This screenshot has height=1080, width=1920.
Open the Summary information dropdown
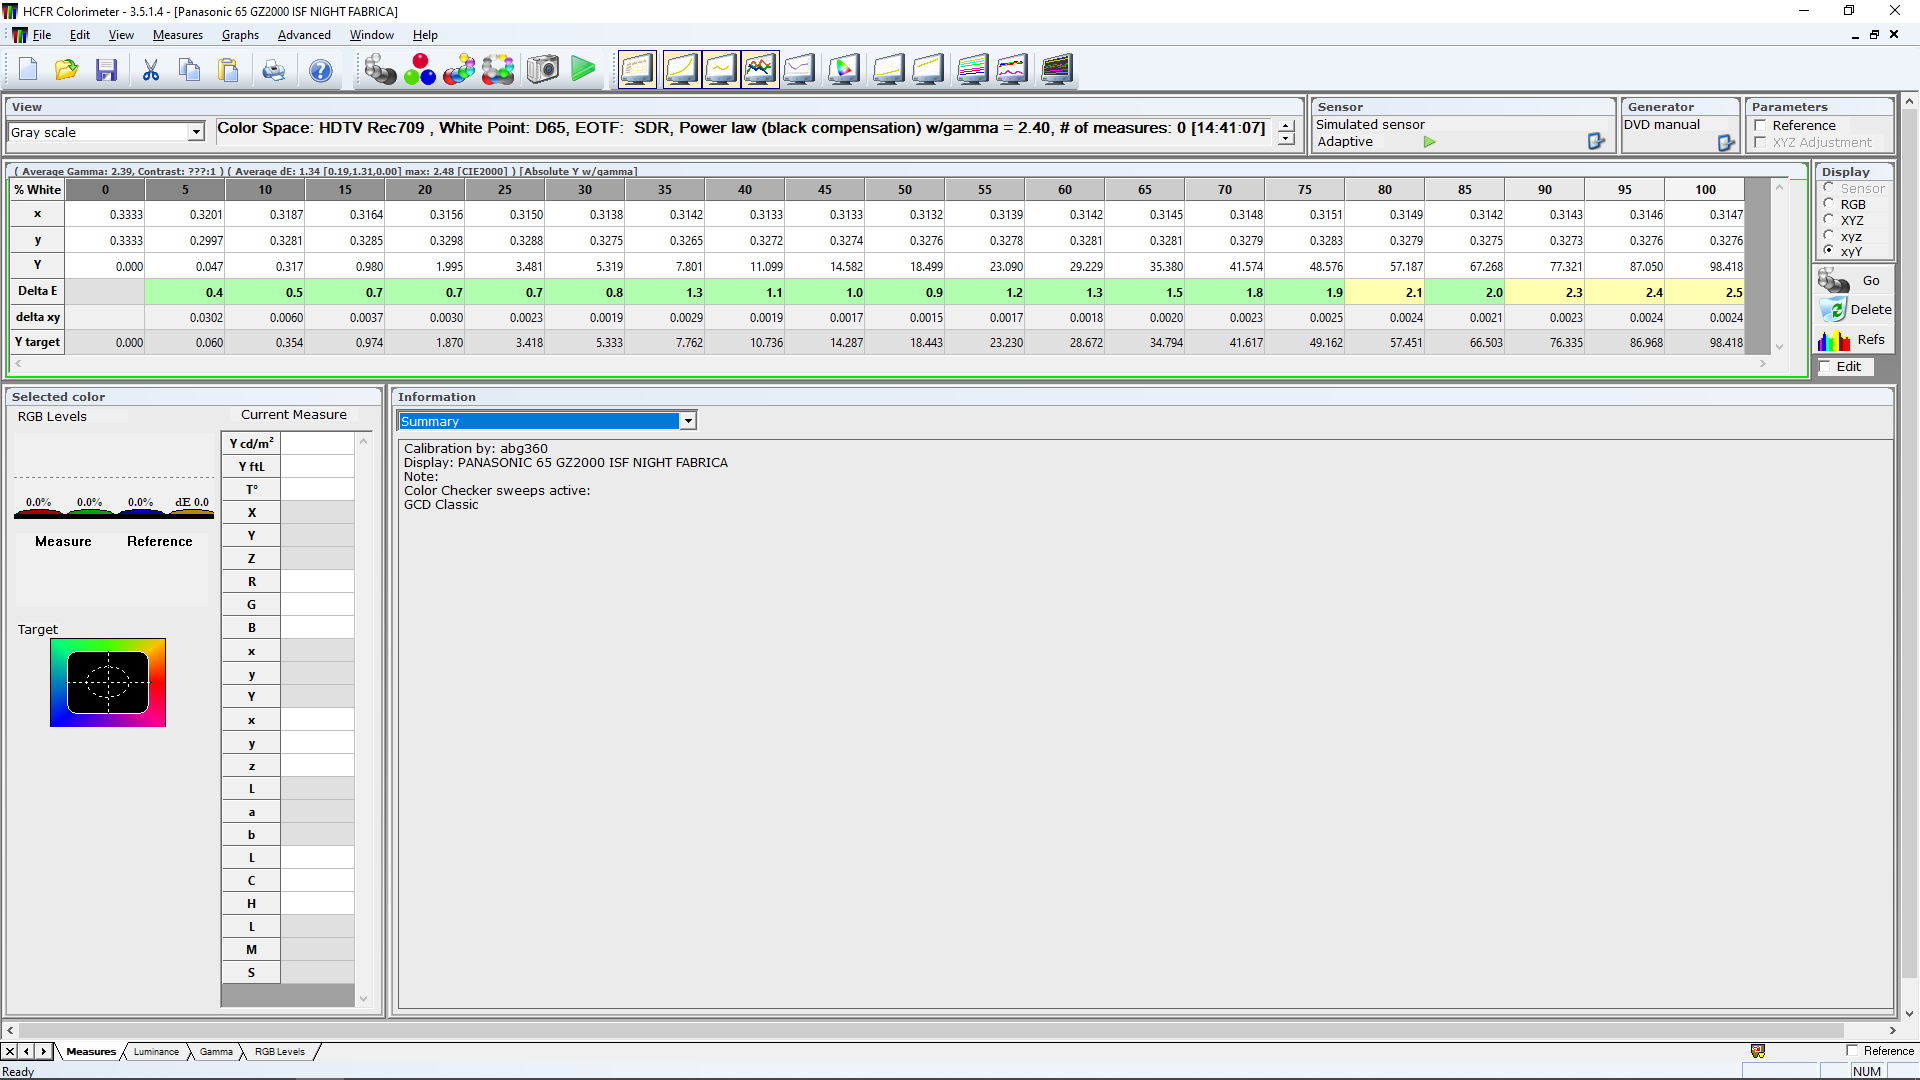pos(688,421)
